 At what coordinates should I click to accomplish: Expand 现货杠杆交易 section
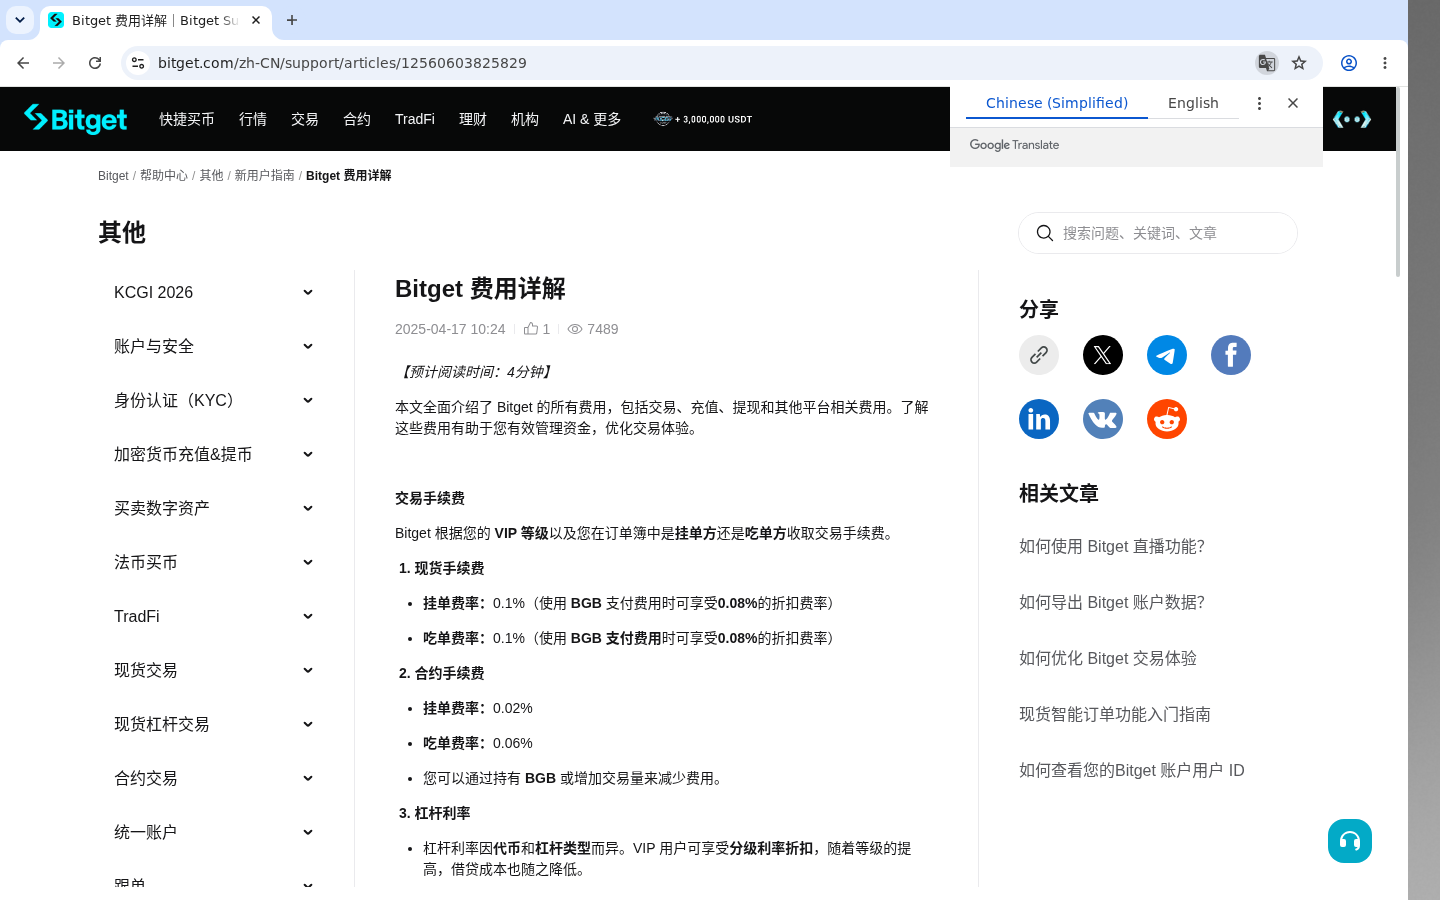click(214, 724)
